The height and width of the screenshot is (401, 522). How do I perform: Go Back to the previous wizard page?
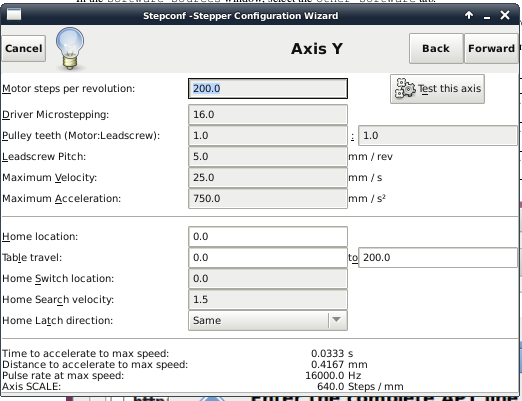click(x=436, y=48)
